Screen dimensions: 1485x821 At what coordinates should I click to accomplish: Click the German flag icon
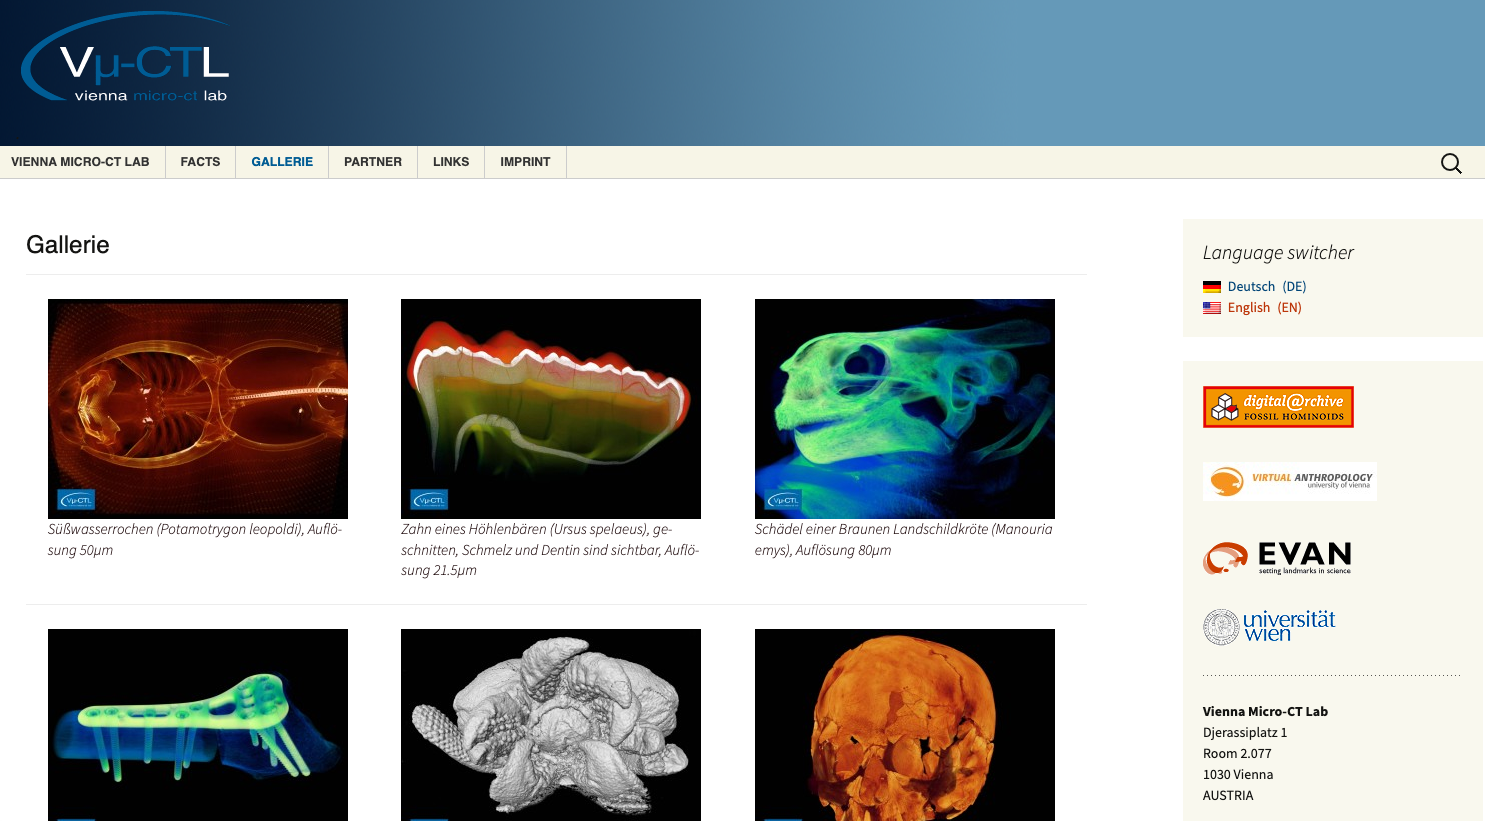[1212, 287]
